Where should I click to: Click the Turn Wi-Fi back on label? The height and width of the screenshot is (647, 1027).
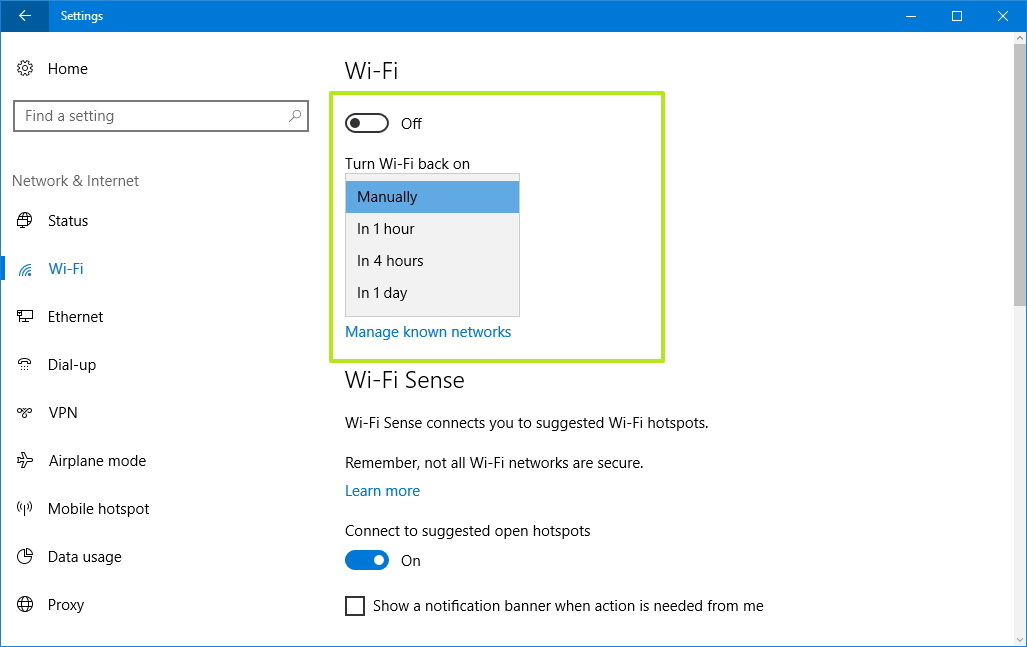coord(407,164)
